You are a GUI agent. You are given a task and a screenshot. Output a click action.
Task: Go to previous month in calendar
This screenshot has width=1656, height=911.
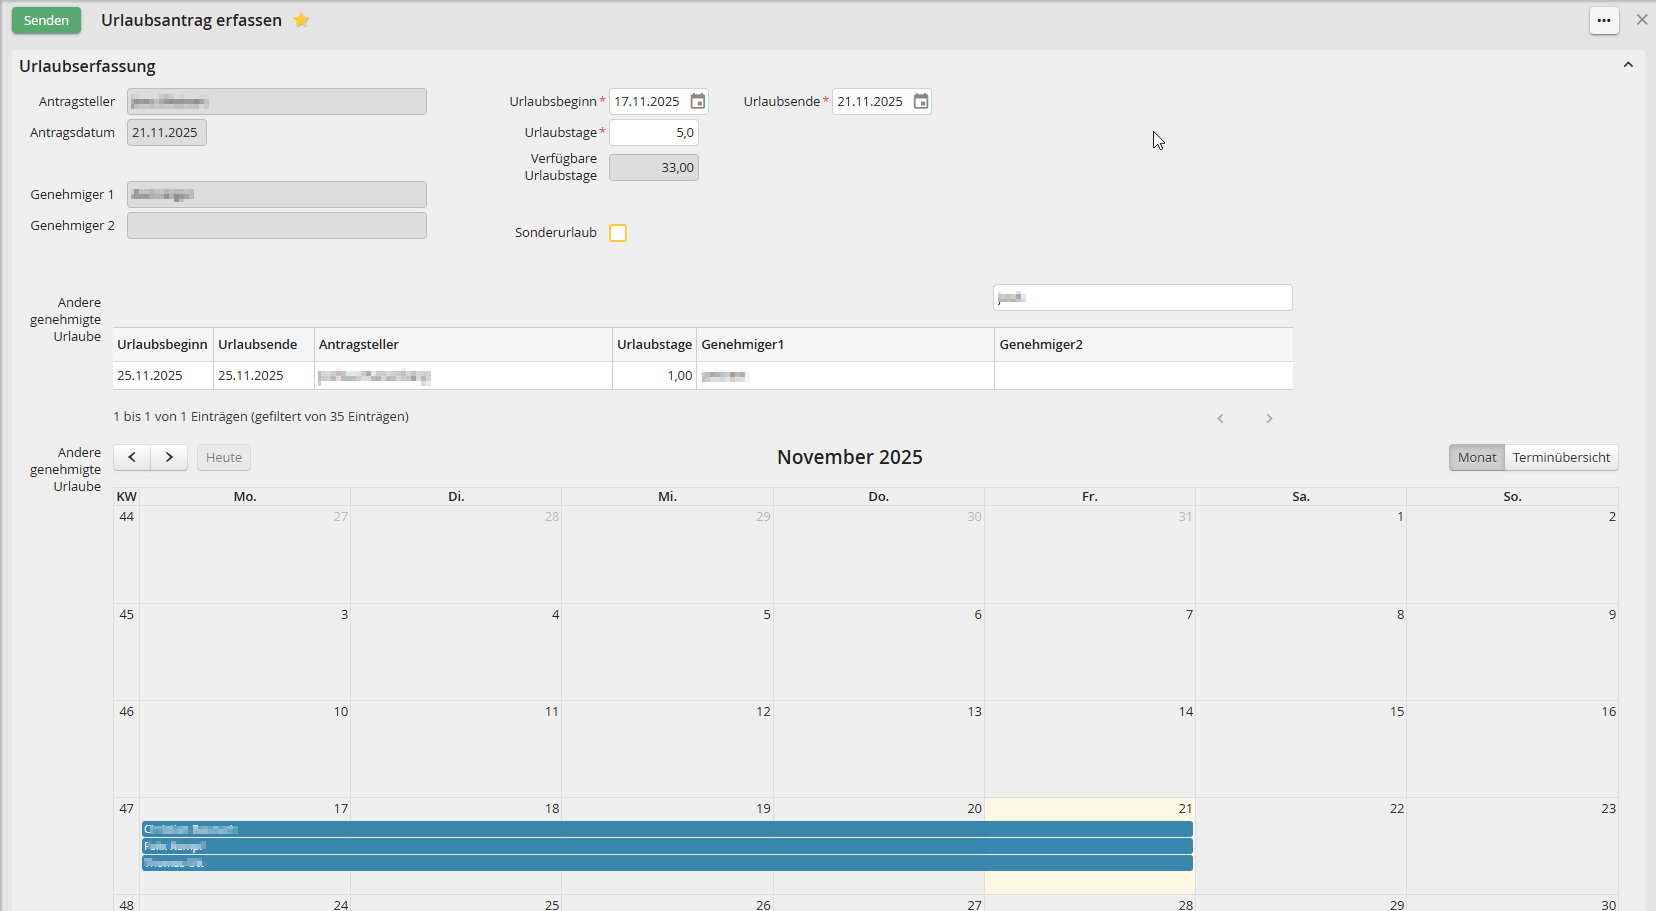click(x=132, y=458)
